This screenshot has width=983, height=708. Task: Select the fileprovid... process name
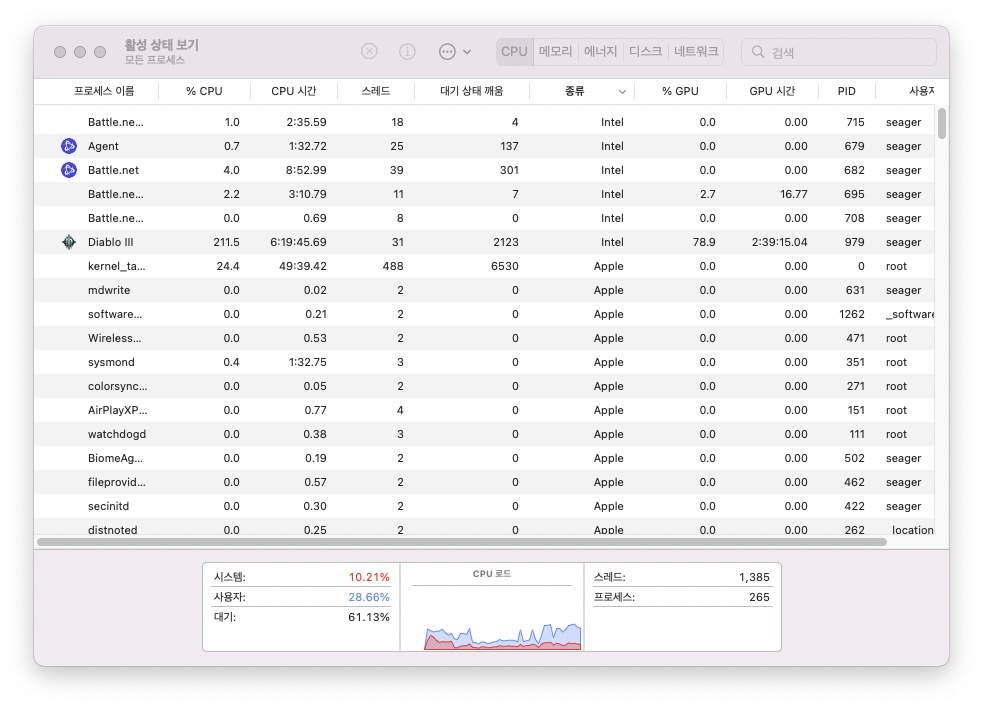pyautogui.click(x=117, y=482)
